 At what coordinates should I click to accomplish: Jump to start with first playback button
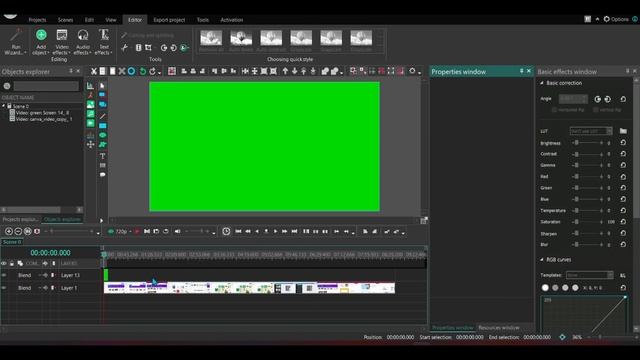(x=238, y=231)
